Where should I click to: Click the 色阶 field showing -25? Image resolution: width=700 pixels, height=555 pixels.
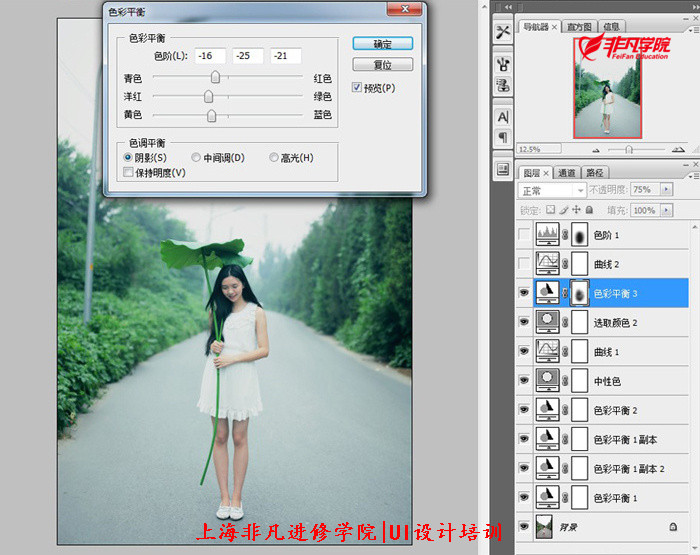click(248, 56)
